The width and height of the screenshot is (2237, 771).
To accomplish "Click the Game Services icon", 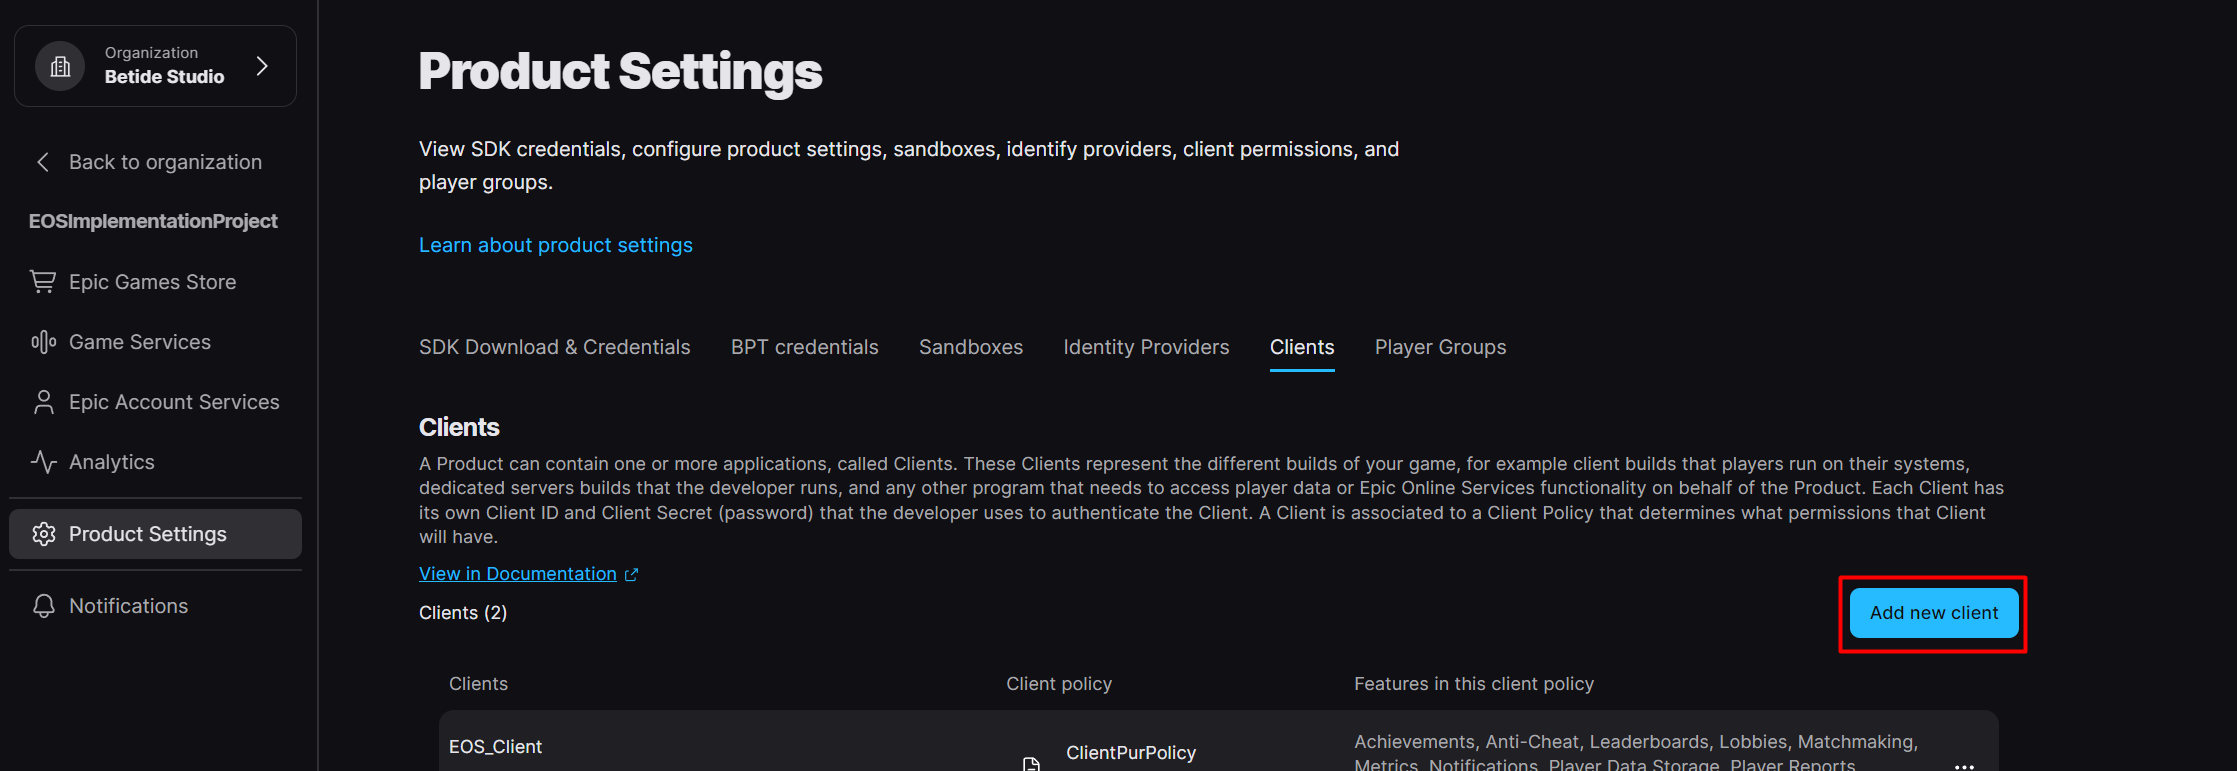I will tap(43, 342).
